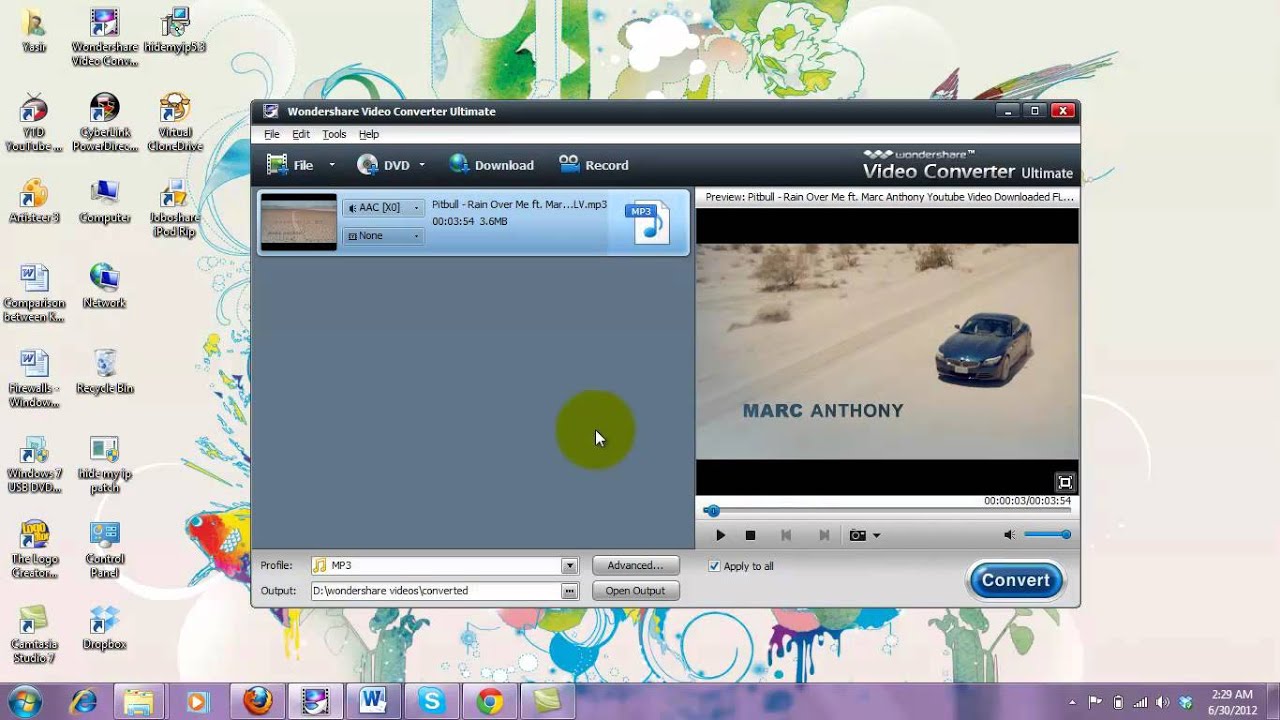The width and height of the screenshot is (1280, 720).
Task: Open Virtual CloneDrive desktop icon
Action: point(174,123)
